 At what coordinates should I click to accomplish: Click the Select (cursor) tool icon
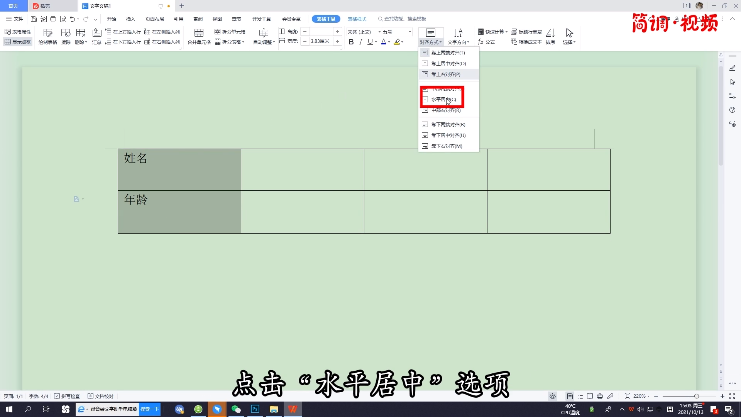click(x=568, y=37)
